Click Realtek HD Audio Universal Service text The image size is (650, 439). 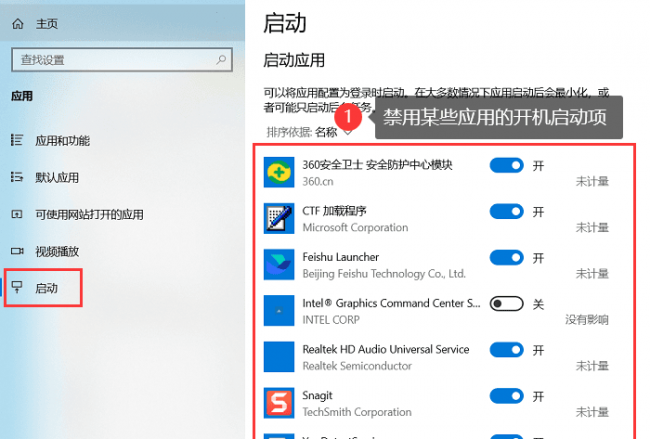tap(386, 349)
